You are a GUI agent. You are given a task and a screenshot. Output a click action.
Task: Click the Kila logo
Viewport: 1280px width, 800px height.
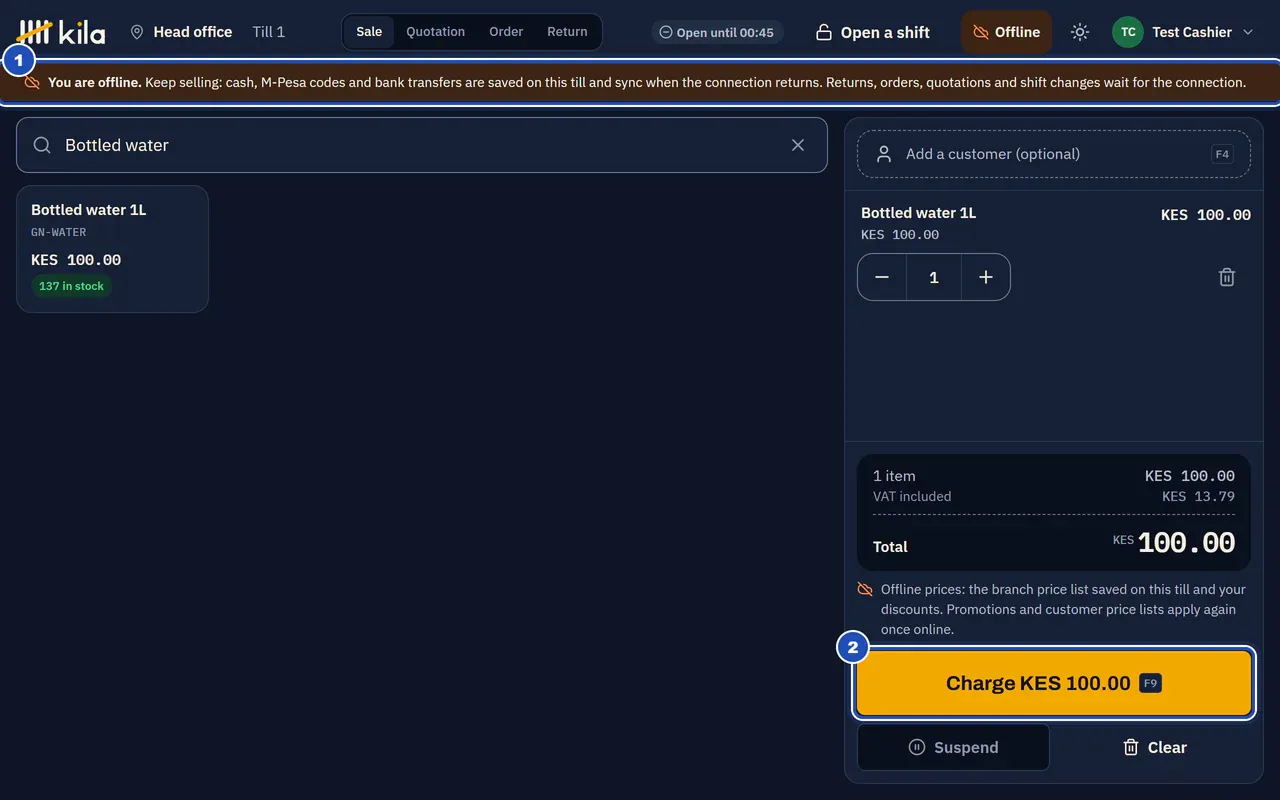point(62,32)
